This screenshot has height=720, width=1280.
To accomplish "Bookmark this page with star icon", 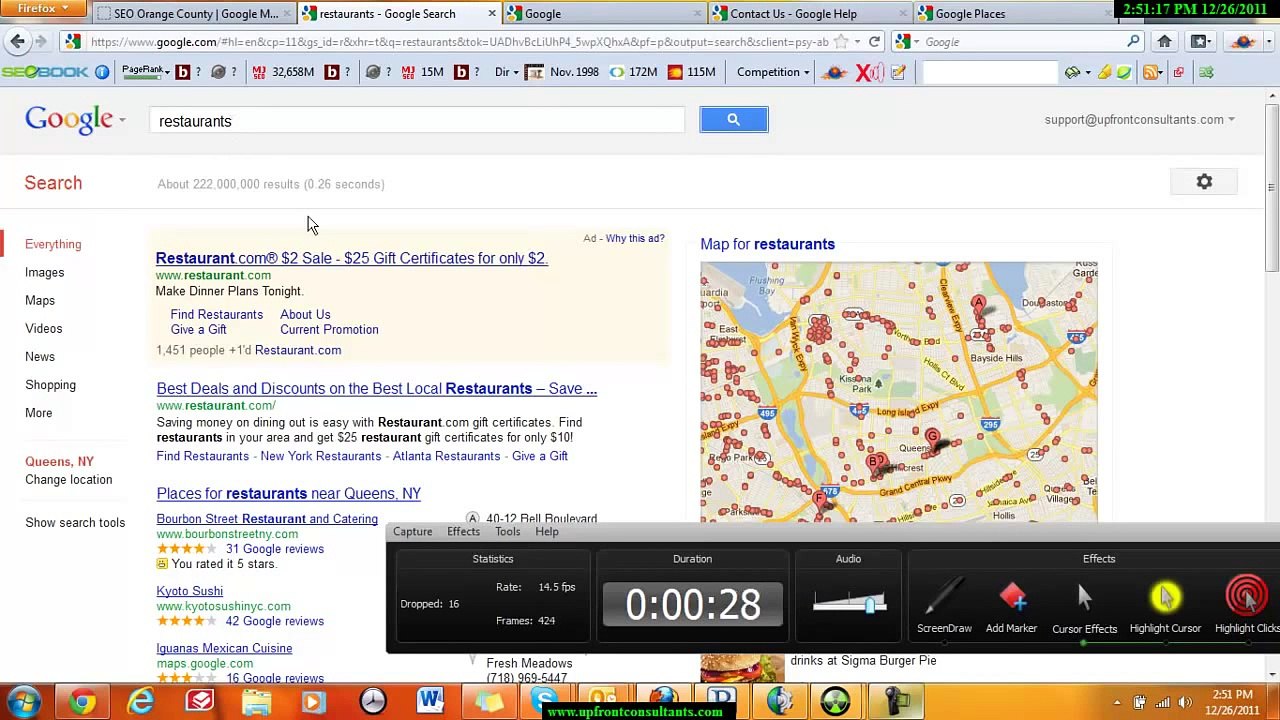I will click(x=841, y=42).
